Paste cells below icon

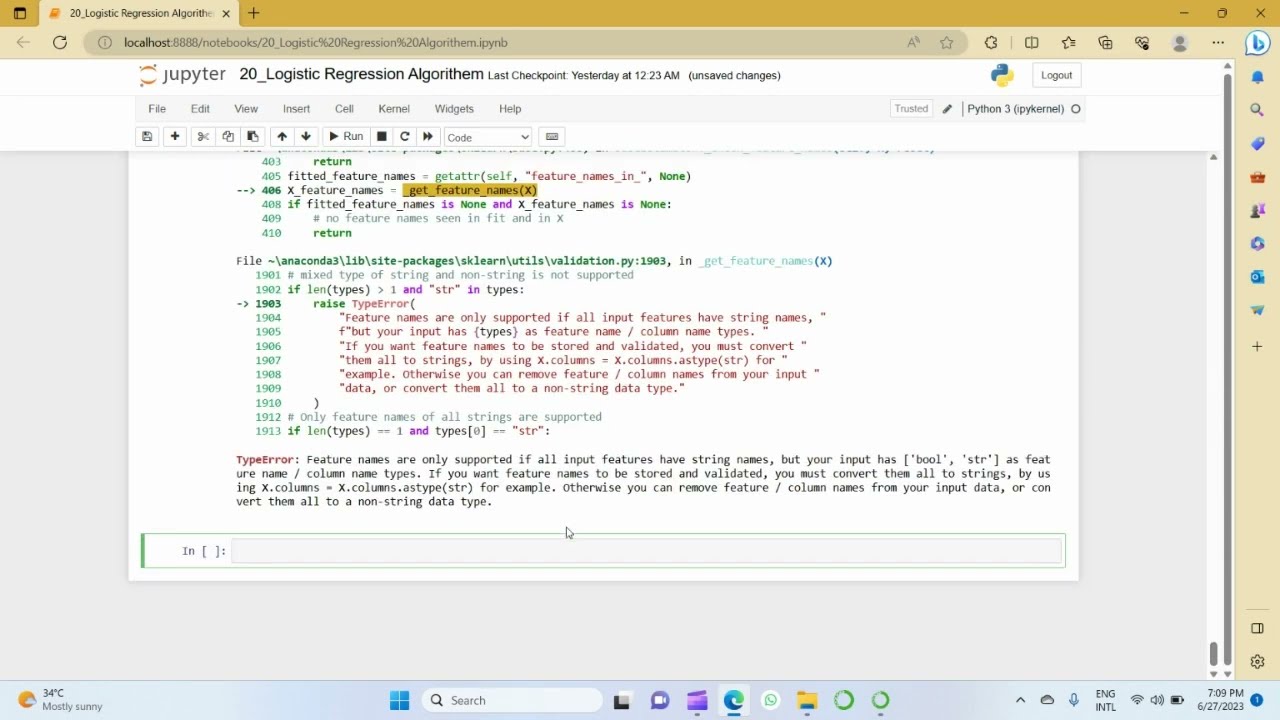253,137
